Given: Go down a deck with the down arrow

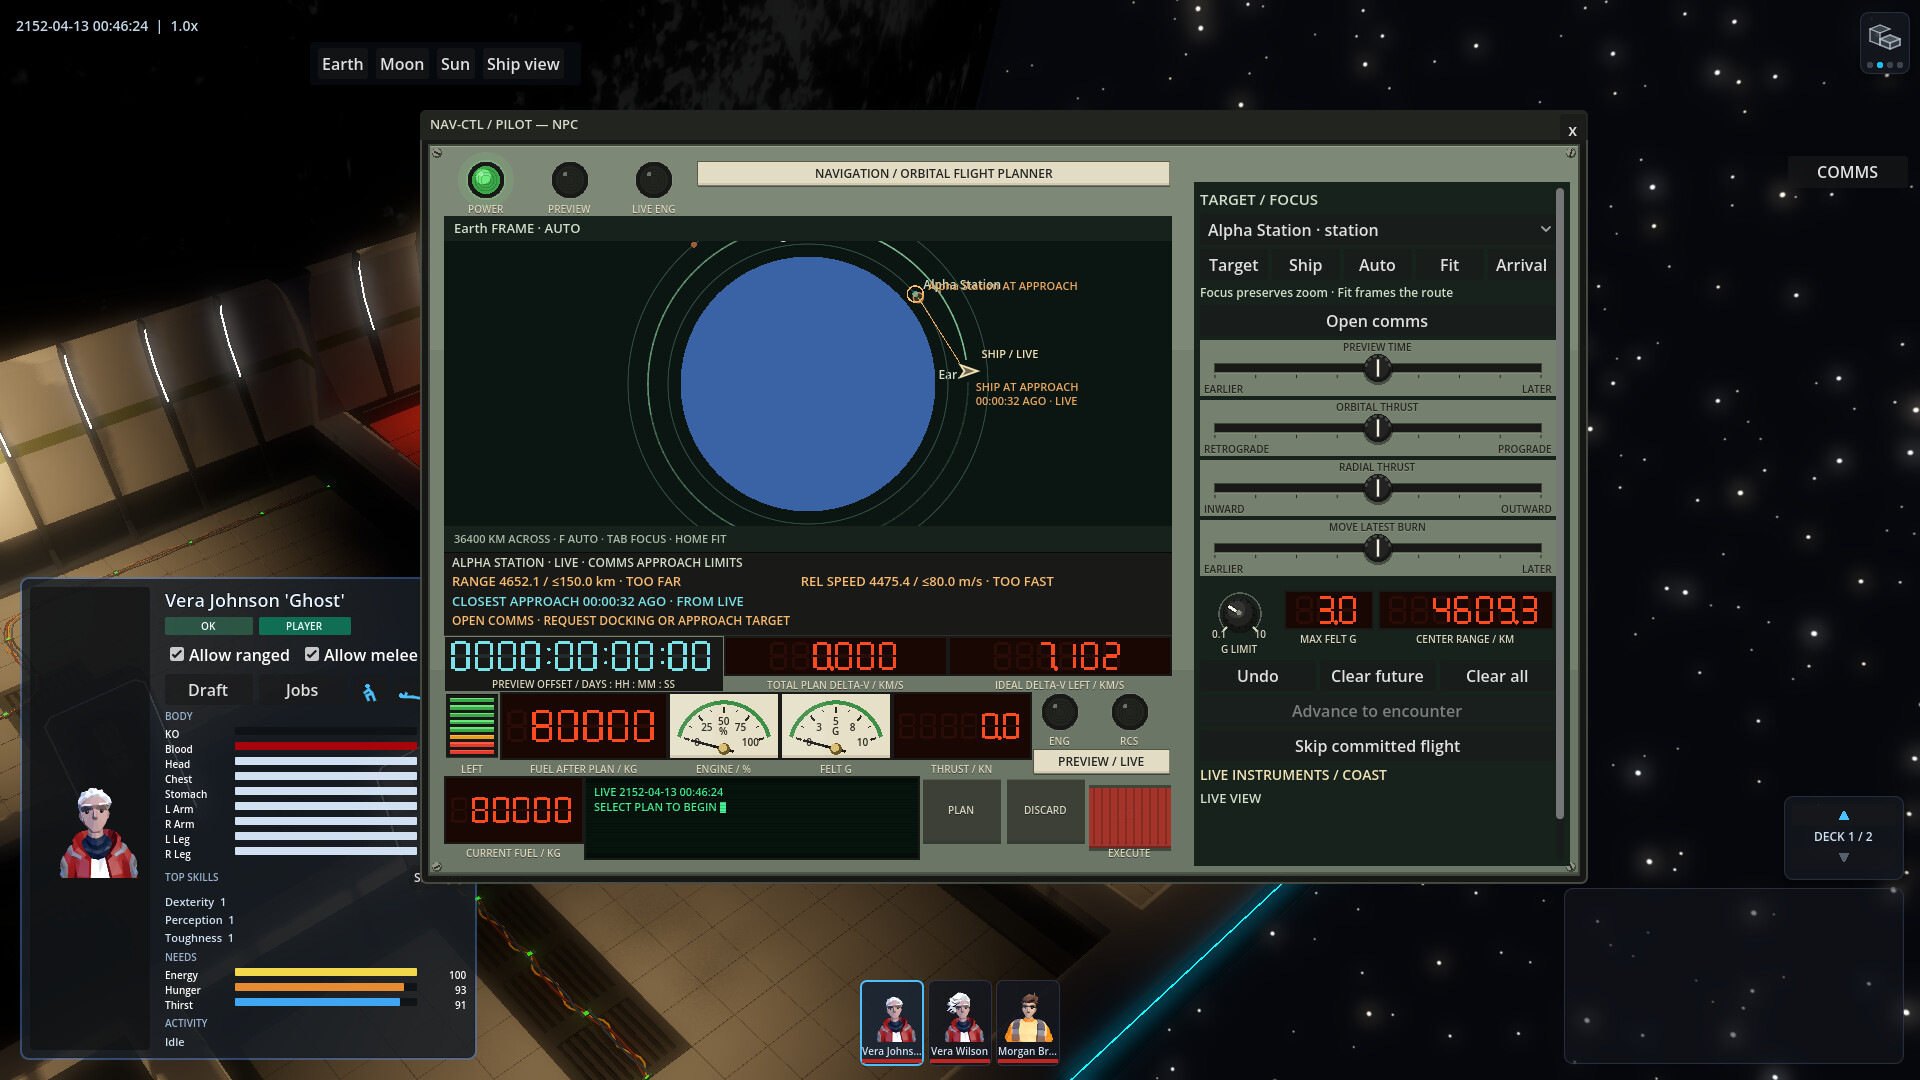Looking at the screenshot, I should click(x=1843, y=858).
